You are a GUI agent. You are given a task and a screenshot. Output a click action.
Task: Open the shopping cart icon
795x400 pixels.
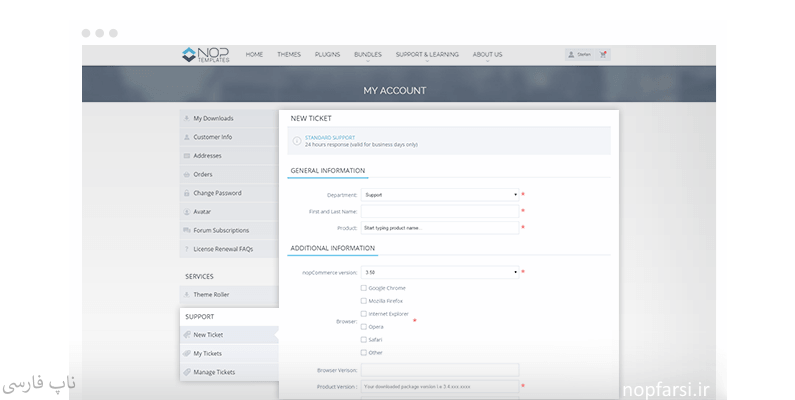click(603, 55)
